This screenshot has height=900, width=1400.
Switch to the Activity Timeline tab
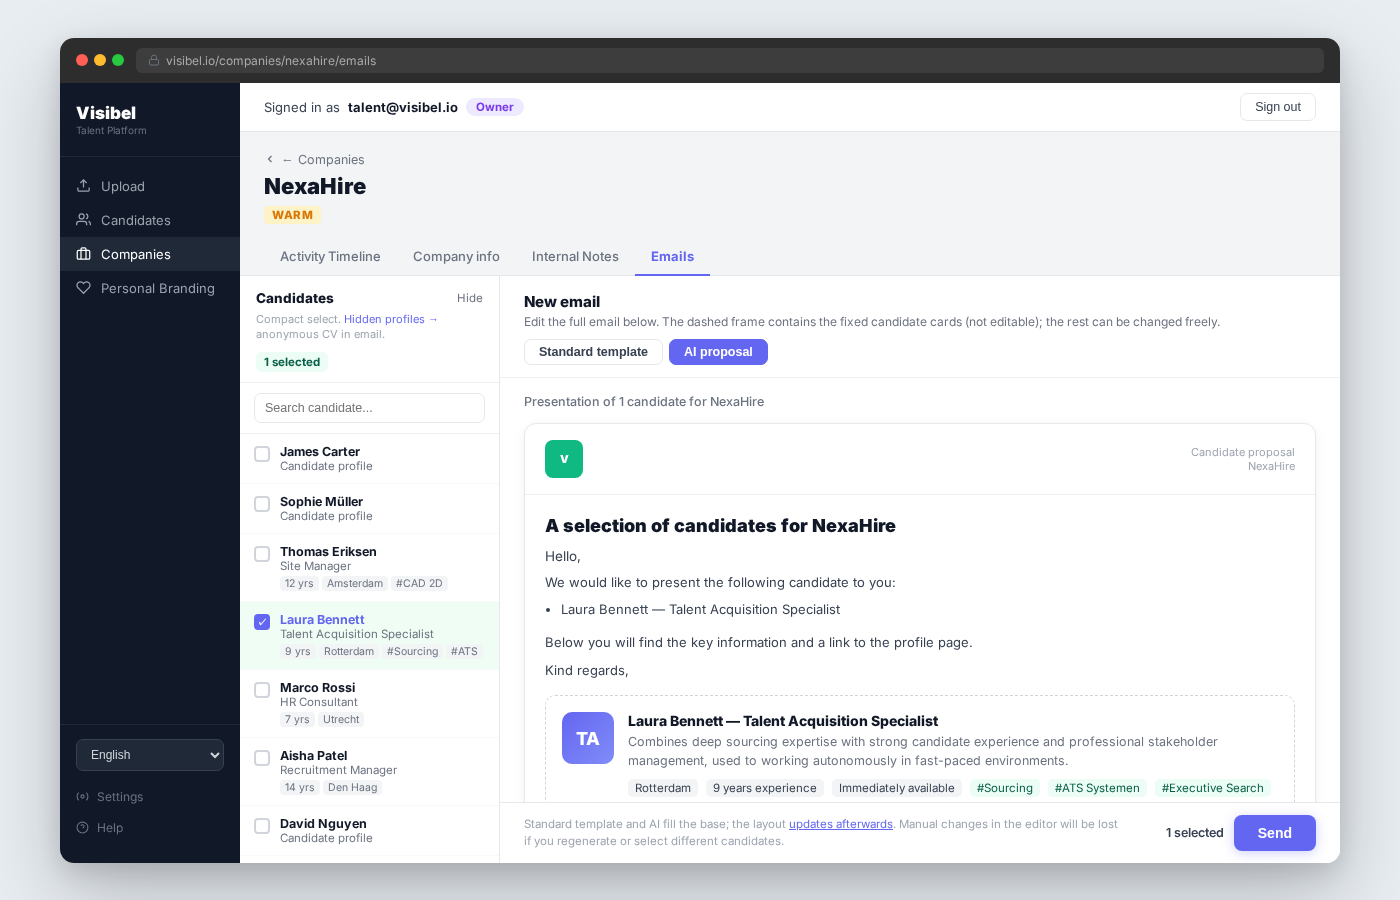coord(330,257)
